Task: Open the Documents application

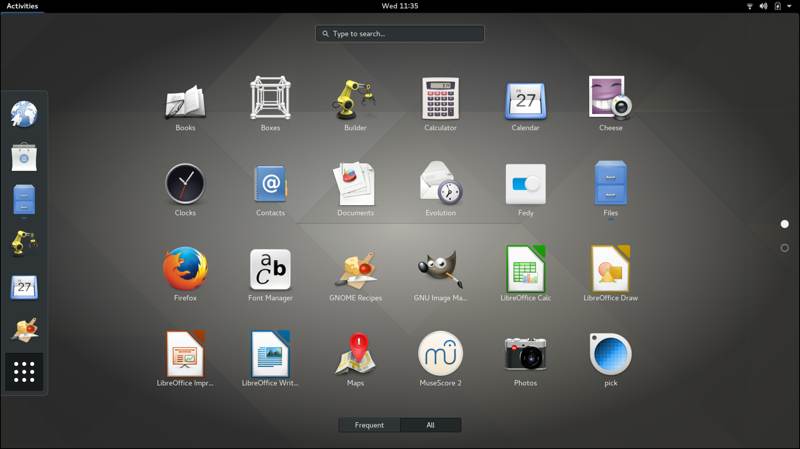Action: click(x=356, y=189)
